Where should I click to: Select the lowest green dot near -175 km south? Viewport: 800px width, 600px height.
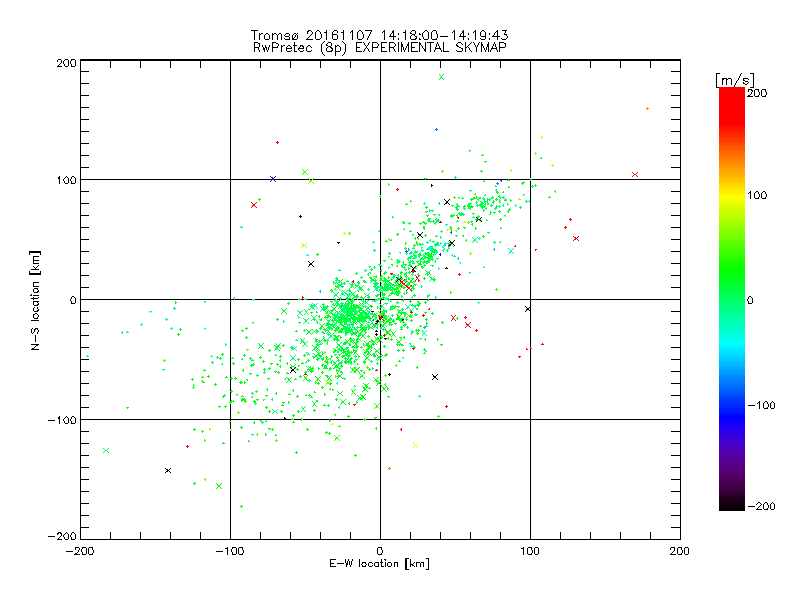(241, 507)
